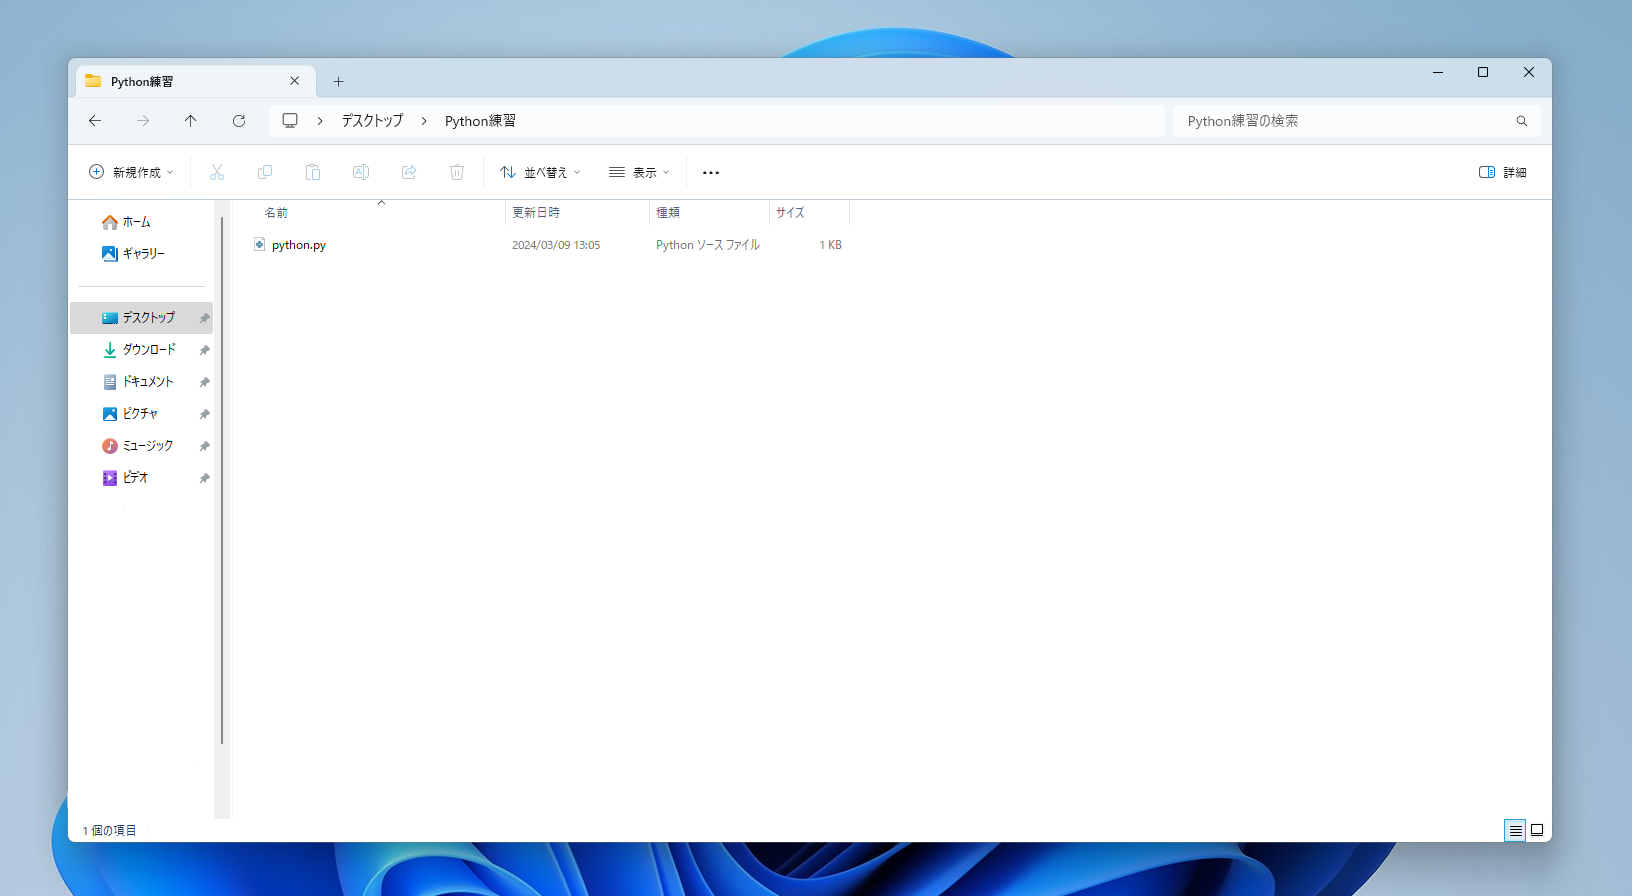Switch to large thumbnails view icon
Screen dimensions: 1632x896
click(1537, 830)
